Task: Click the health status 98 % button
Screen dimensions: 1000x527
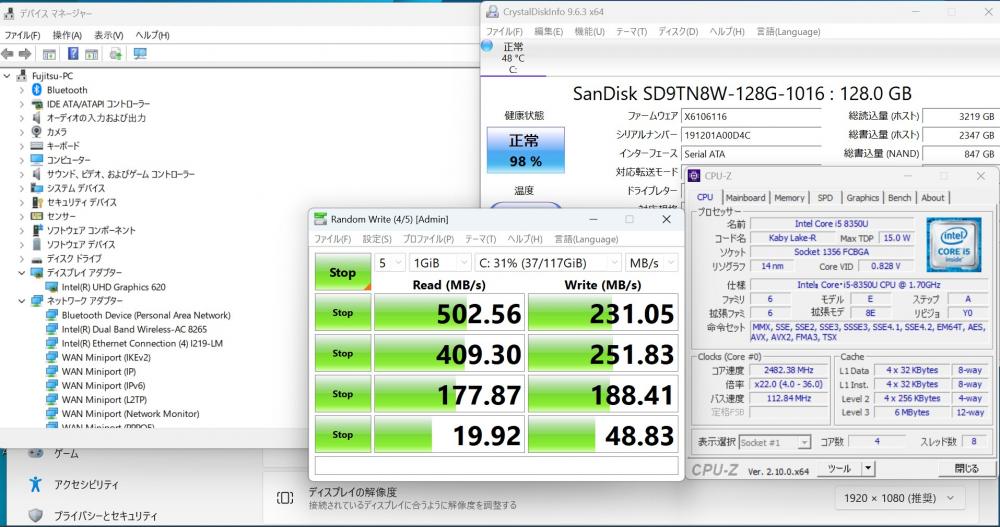Action: point(526,150)
